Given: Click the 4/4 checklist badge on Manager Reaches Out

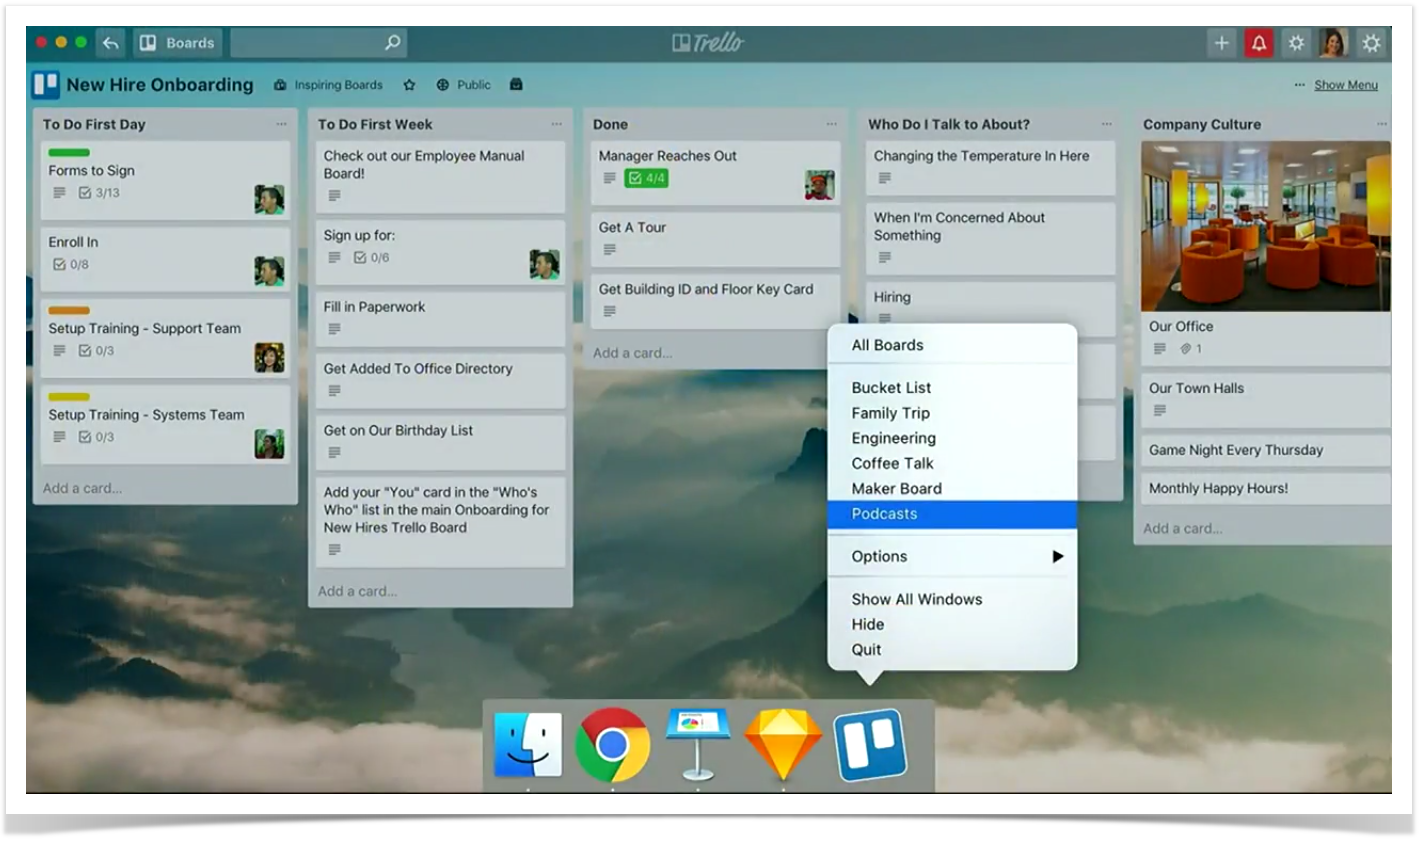Looking at the screenshot, I should [647, 178].
